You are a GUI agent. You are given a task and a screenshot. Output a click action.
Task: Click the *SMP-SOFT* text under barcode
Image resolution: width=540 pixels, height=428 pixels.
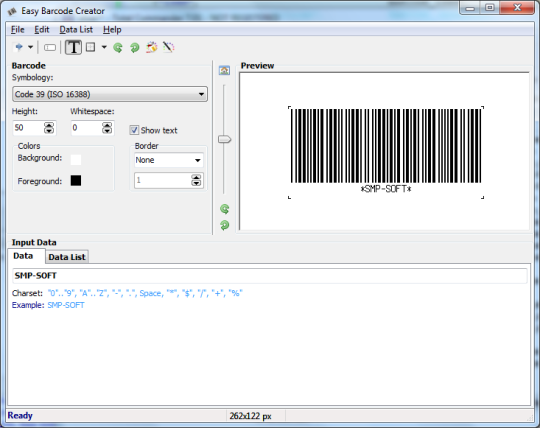pos(386,189)
